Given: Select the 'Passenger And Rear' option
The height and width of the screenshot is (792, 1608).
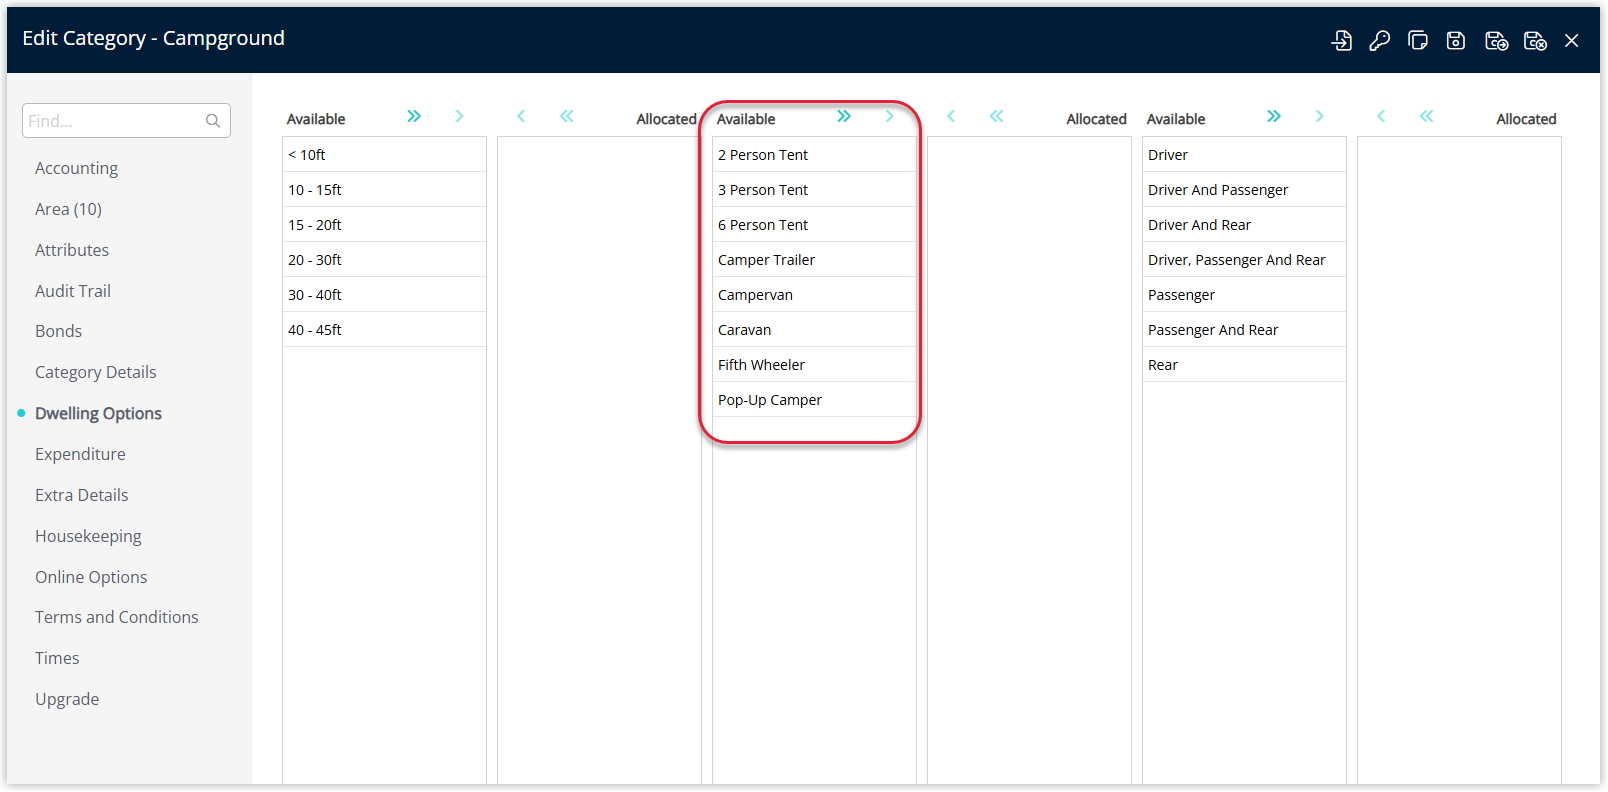Looking at the screenshot, I should click(1244, 330).
